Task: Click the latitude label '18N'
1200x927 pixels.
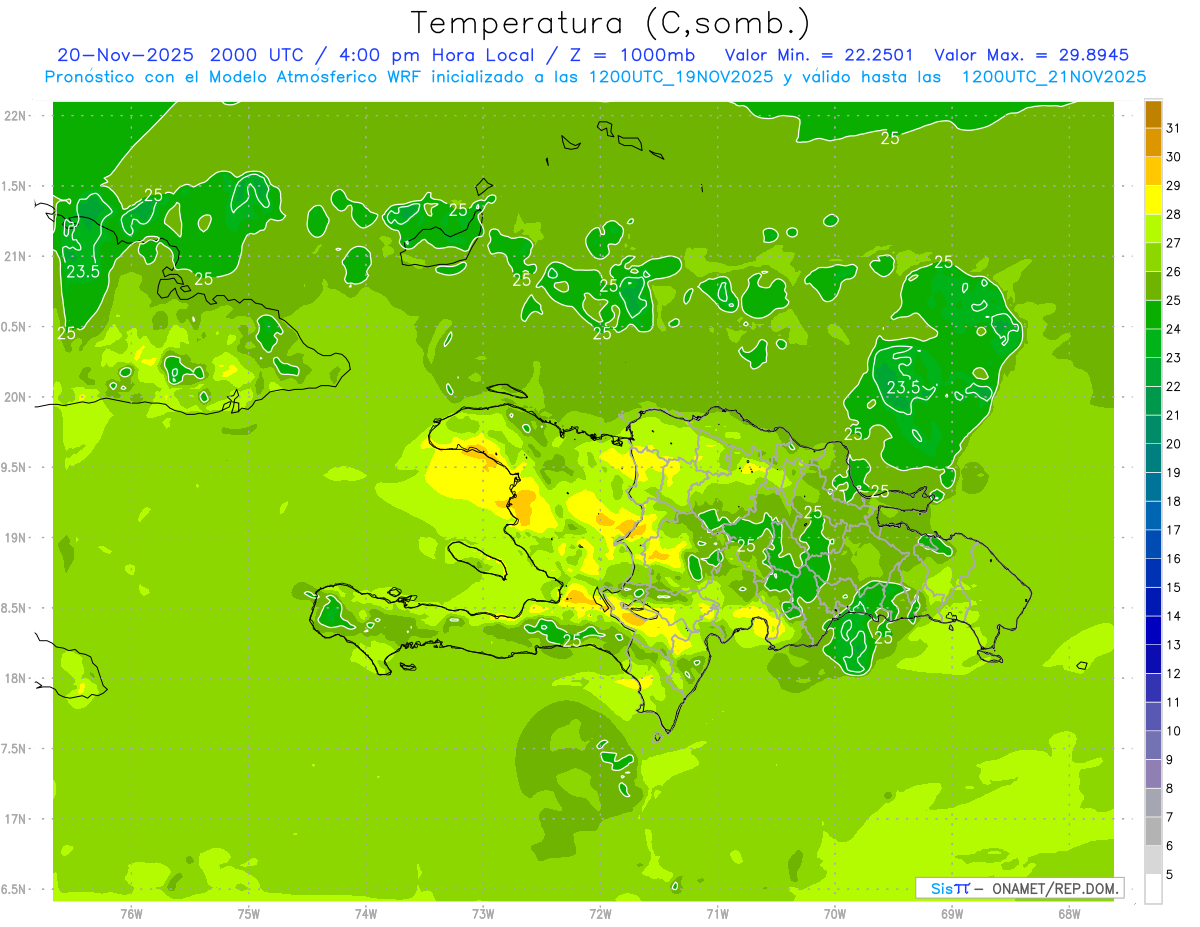Action: pyautogui.click(x=15, y=679)
